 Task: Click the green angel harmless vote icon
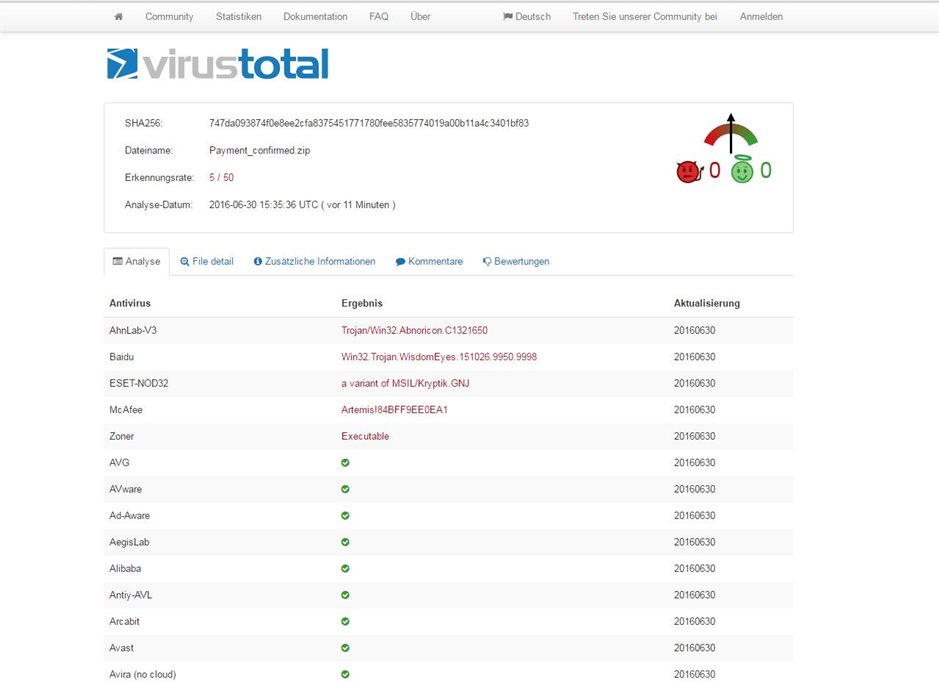point(742,169)
